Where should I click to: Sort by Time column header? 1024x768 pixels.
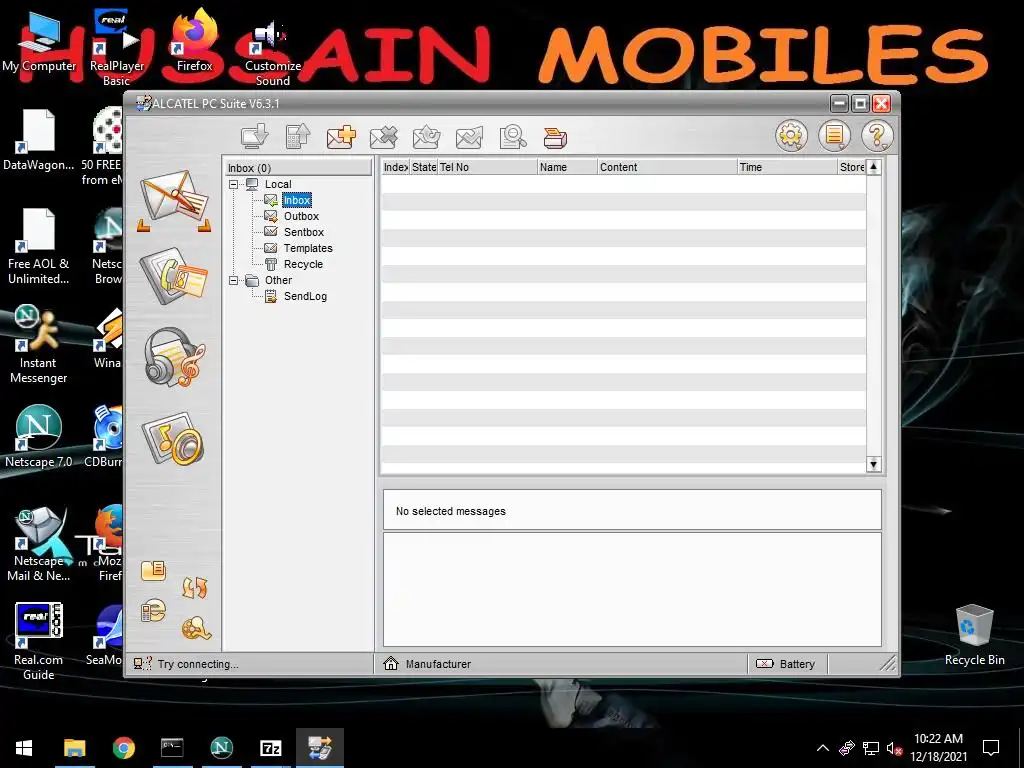787,167
